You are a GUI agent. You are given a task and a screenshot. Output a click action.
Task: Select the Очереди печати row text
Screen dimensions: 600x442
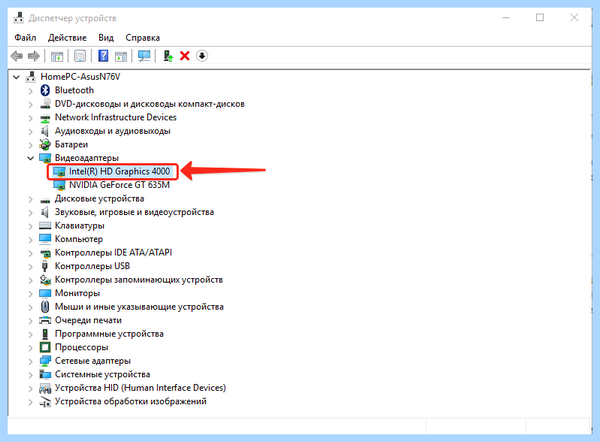coord(88,320)
